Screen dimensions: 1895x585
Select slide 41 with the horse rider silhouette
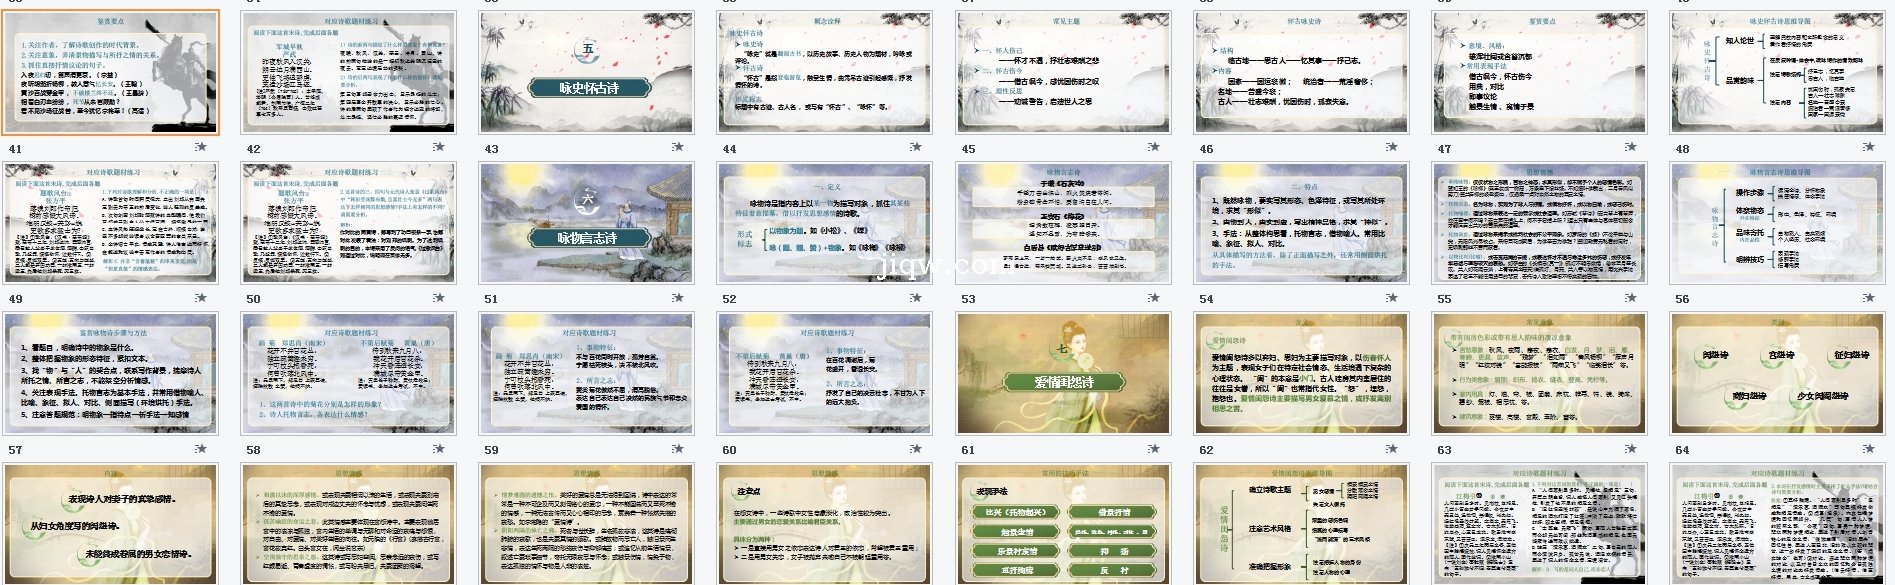[110, 72]
